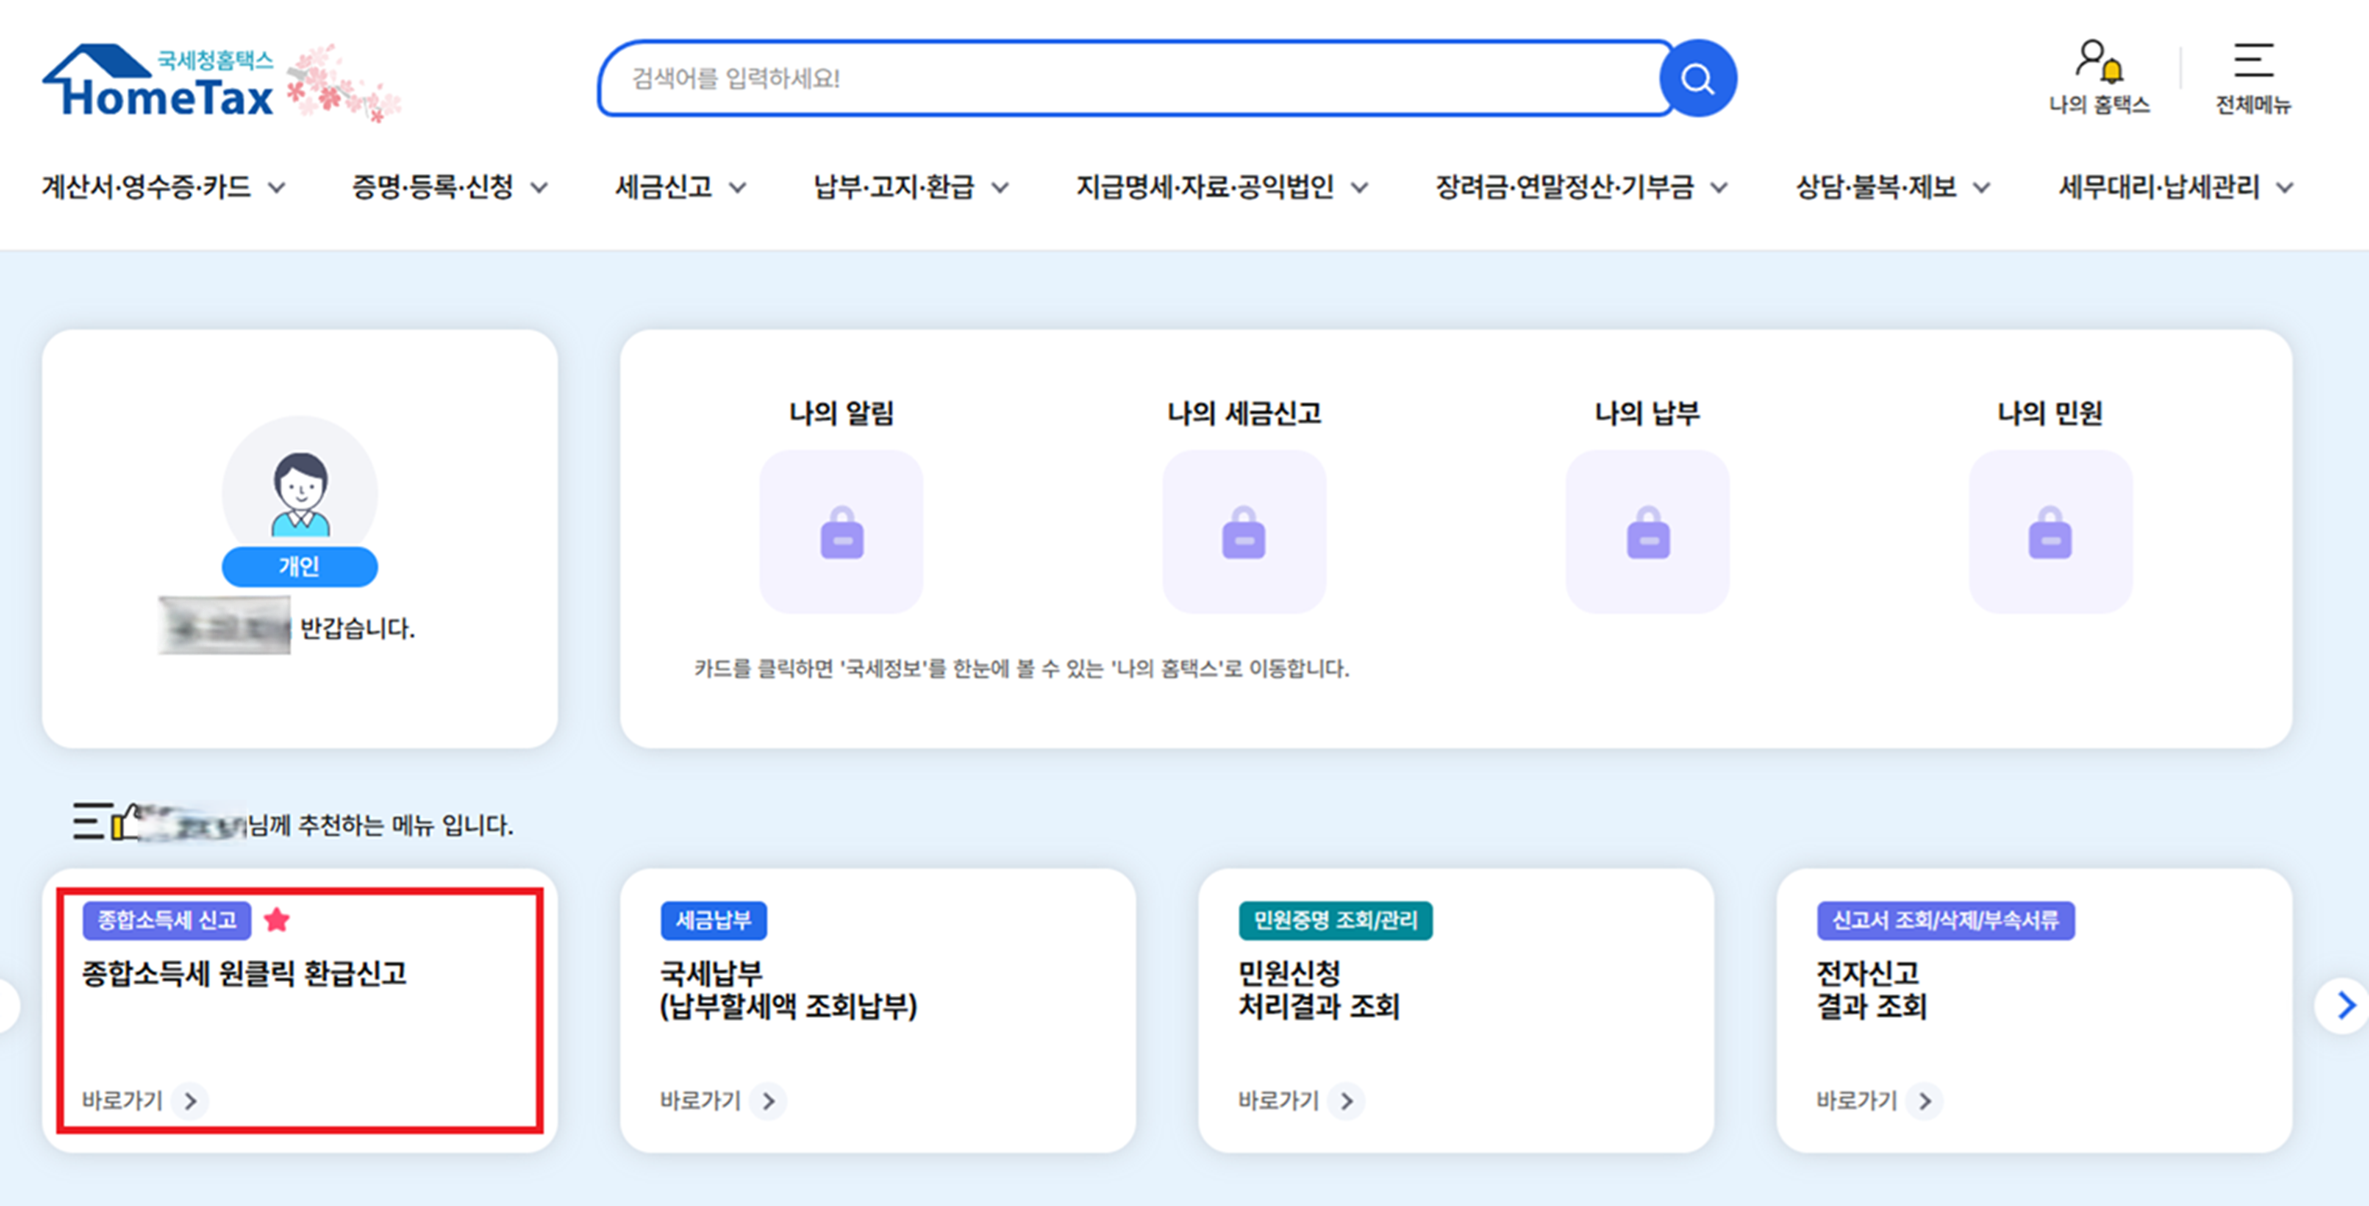Click the user profile avatar image
The width and height of the screenshot is (2369, 1206).
click(x=300, y=493)
